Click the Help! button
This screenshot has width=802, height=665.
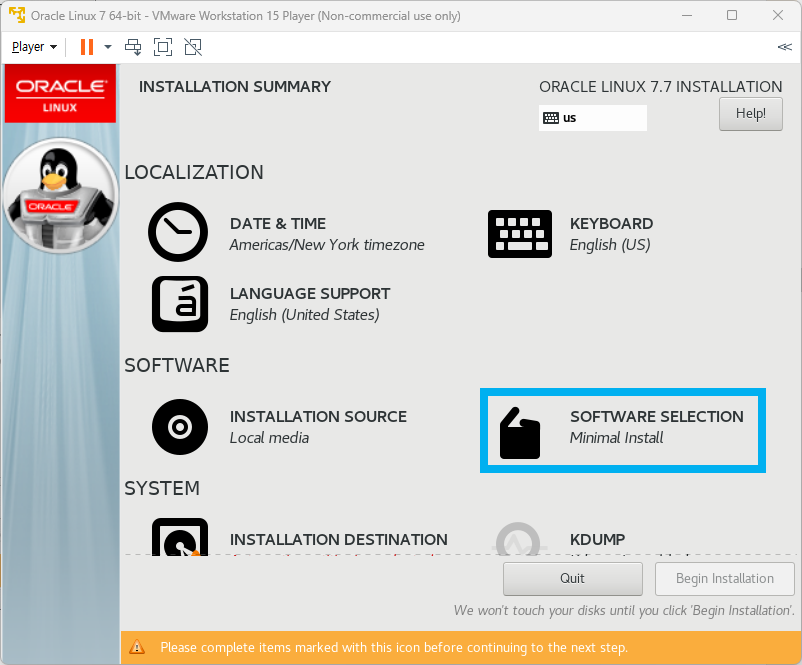click(751, 114)
